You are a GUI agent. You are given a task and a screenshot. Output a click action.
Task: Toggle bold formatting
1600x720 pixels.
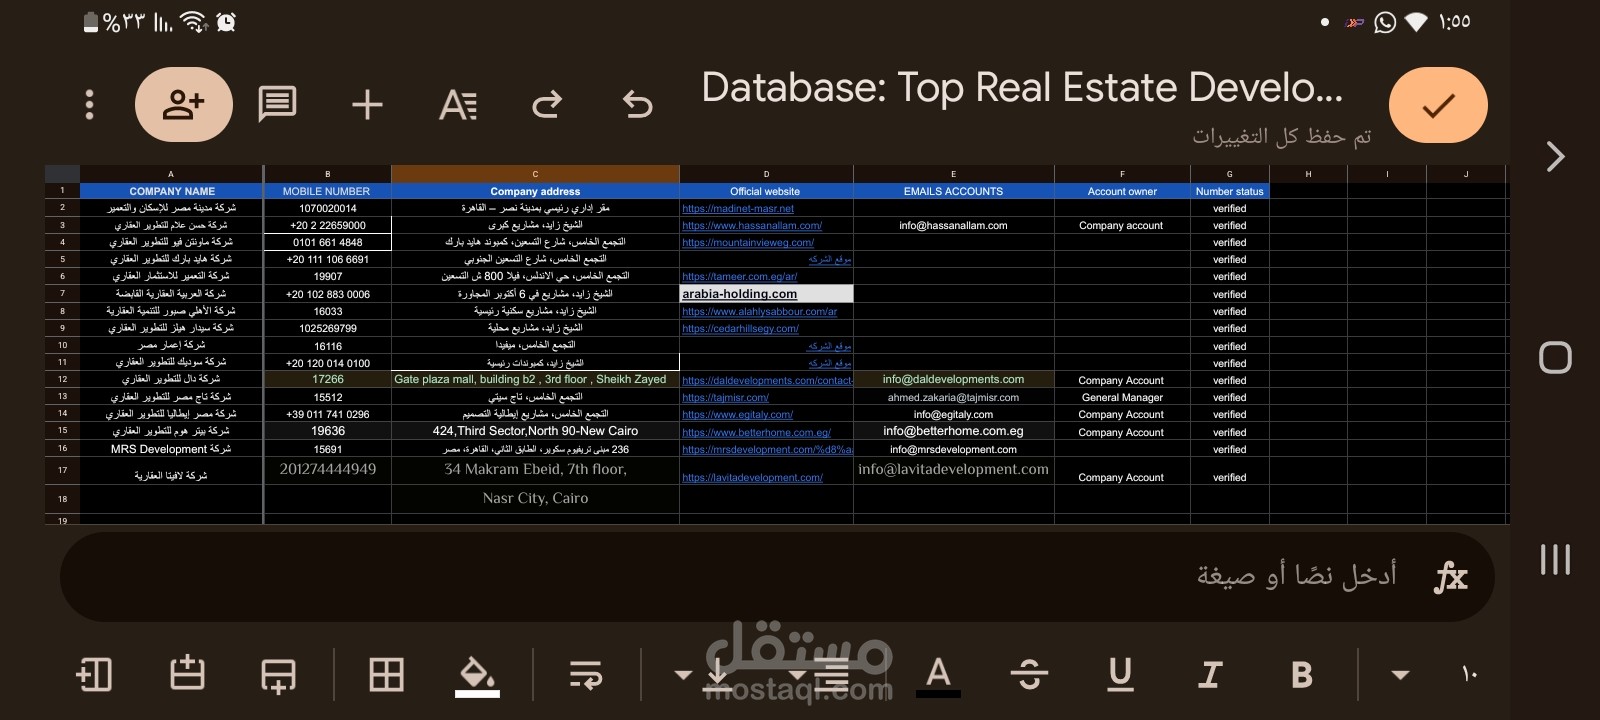1301,675
